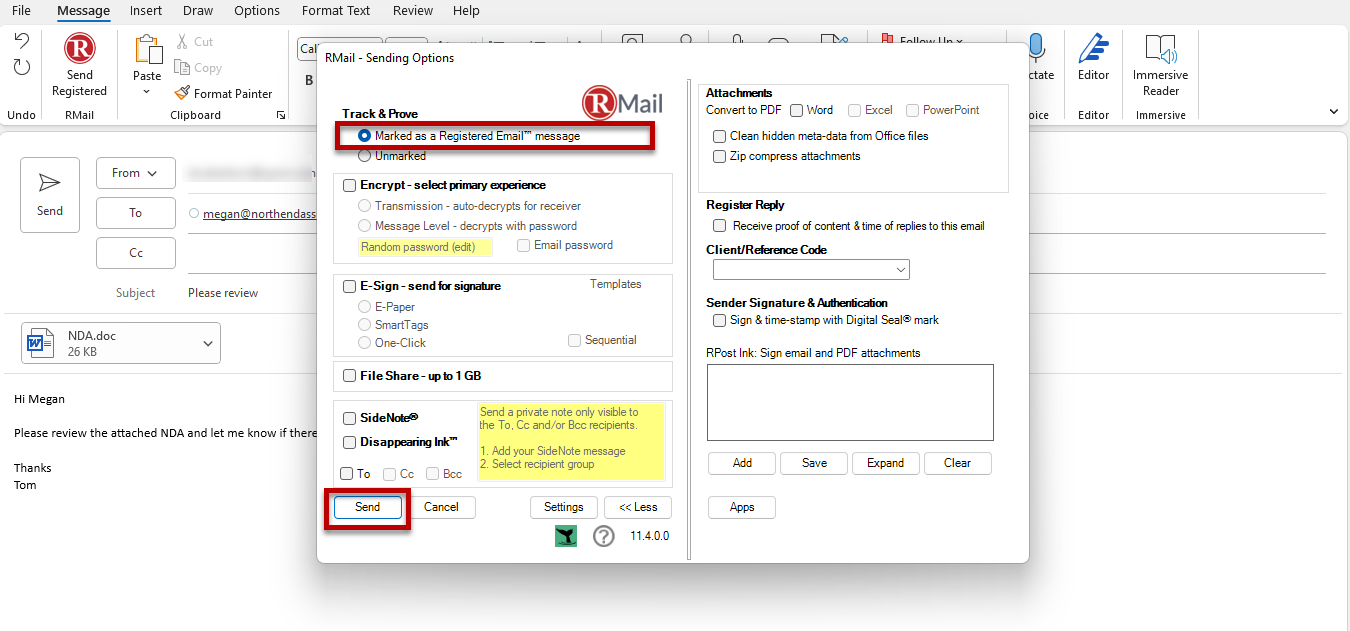1350x631 pixels.
Task: Check Convert to PDF Word option
Action: click(797, 110)
